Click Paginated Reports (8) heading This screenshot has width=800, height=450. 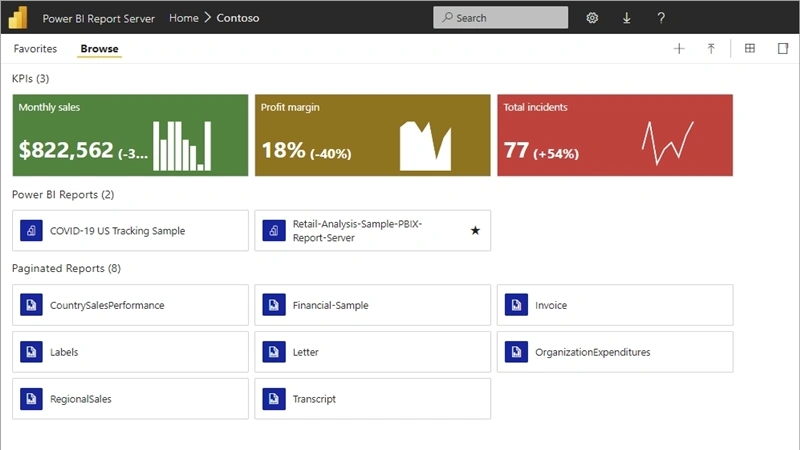click(66, 268)
